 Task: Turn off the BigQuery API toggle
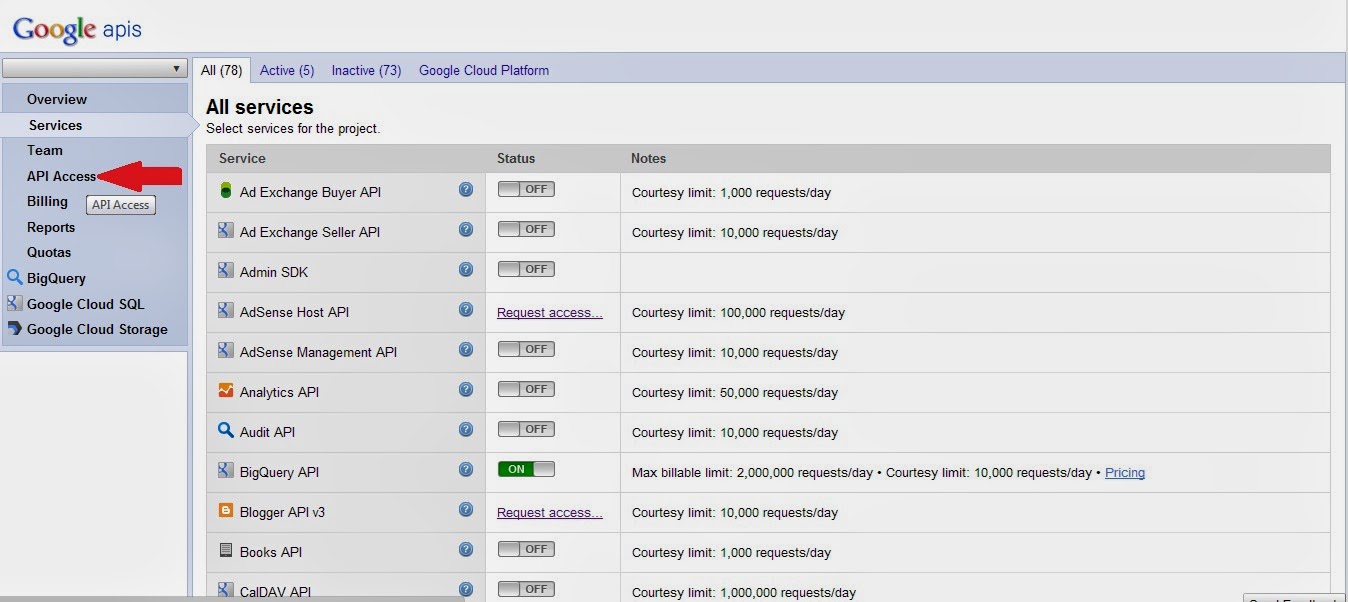click(x=526, y=469)
